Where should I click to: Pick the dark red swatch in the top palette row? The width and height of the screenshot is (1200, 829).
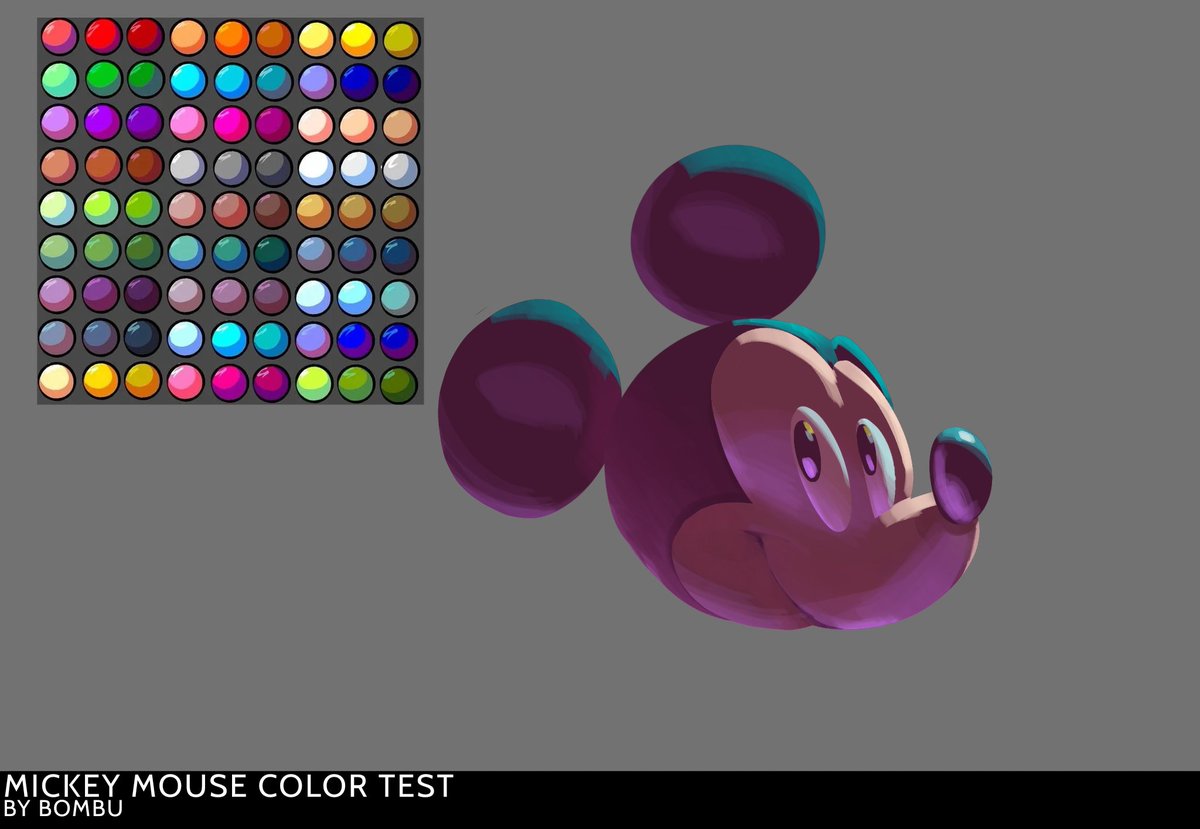[x=145, y=37]
